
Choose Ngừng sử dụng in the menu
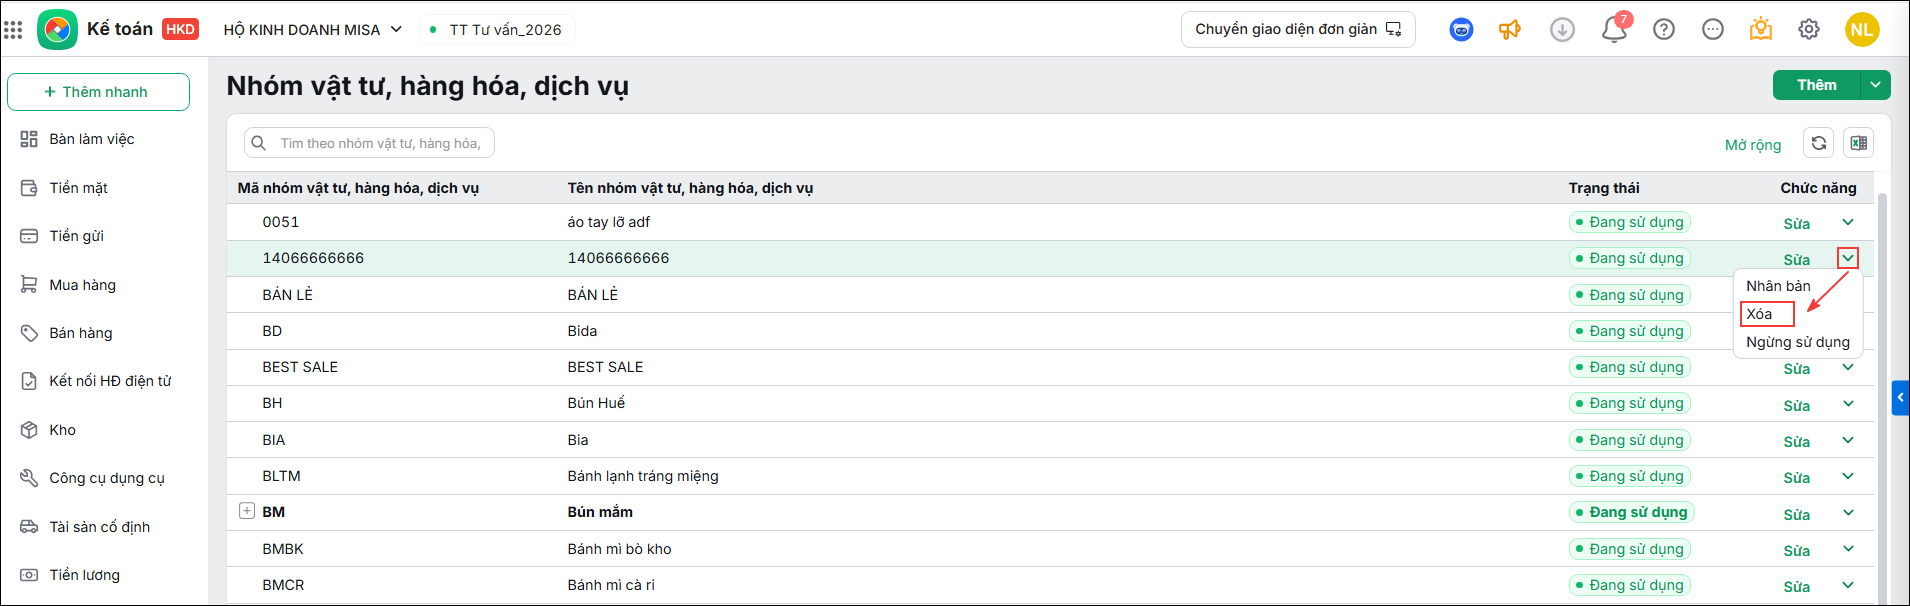1798,342
